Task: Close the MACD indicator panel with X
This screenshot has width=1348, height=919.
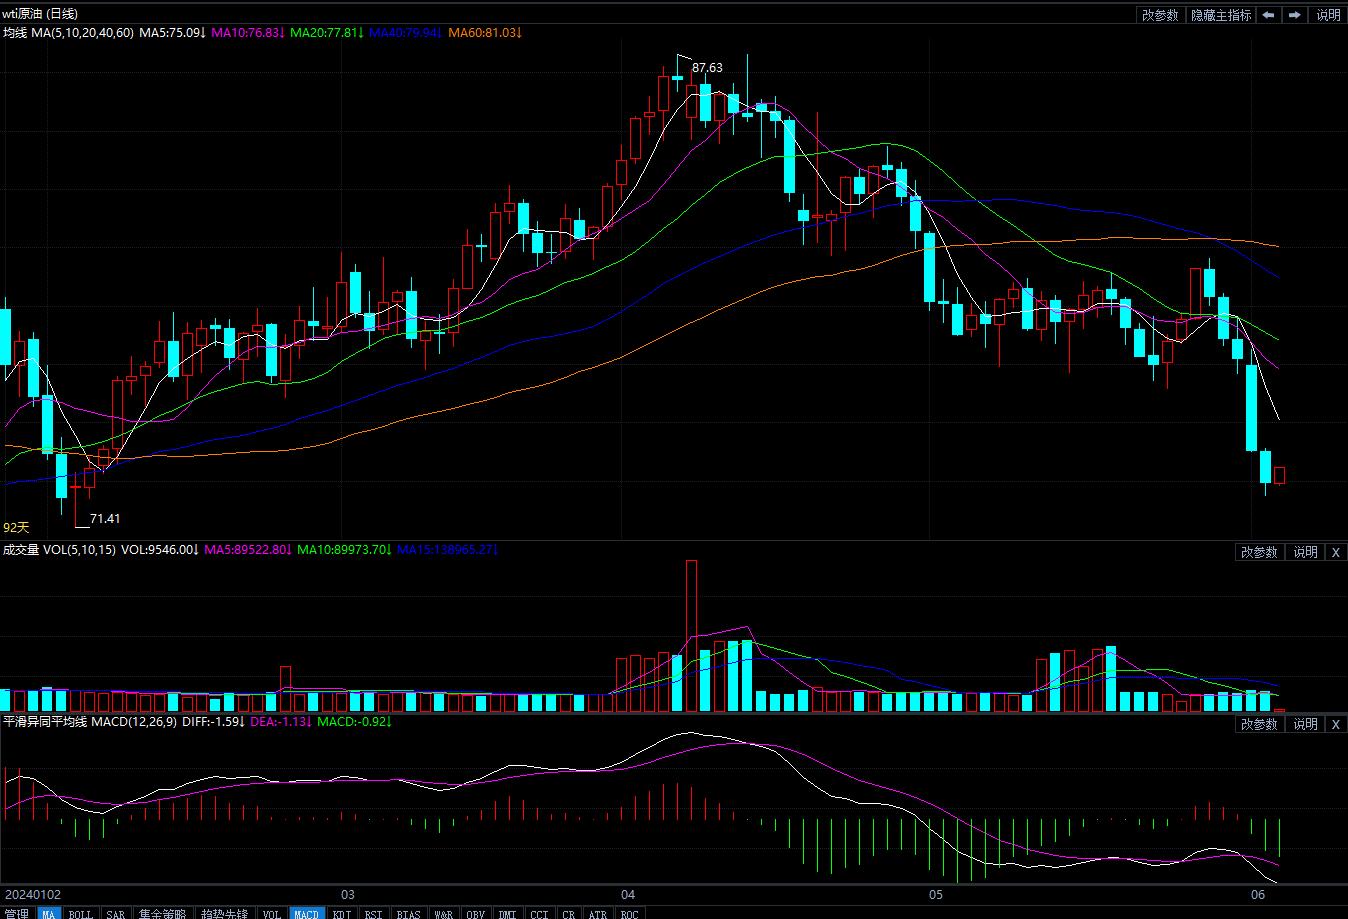Action: pyautogui.click(x=1335, y=724)
